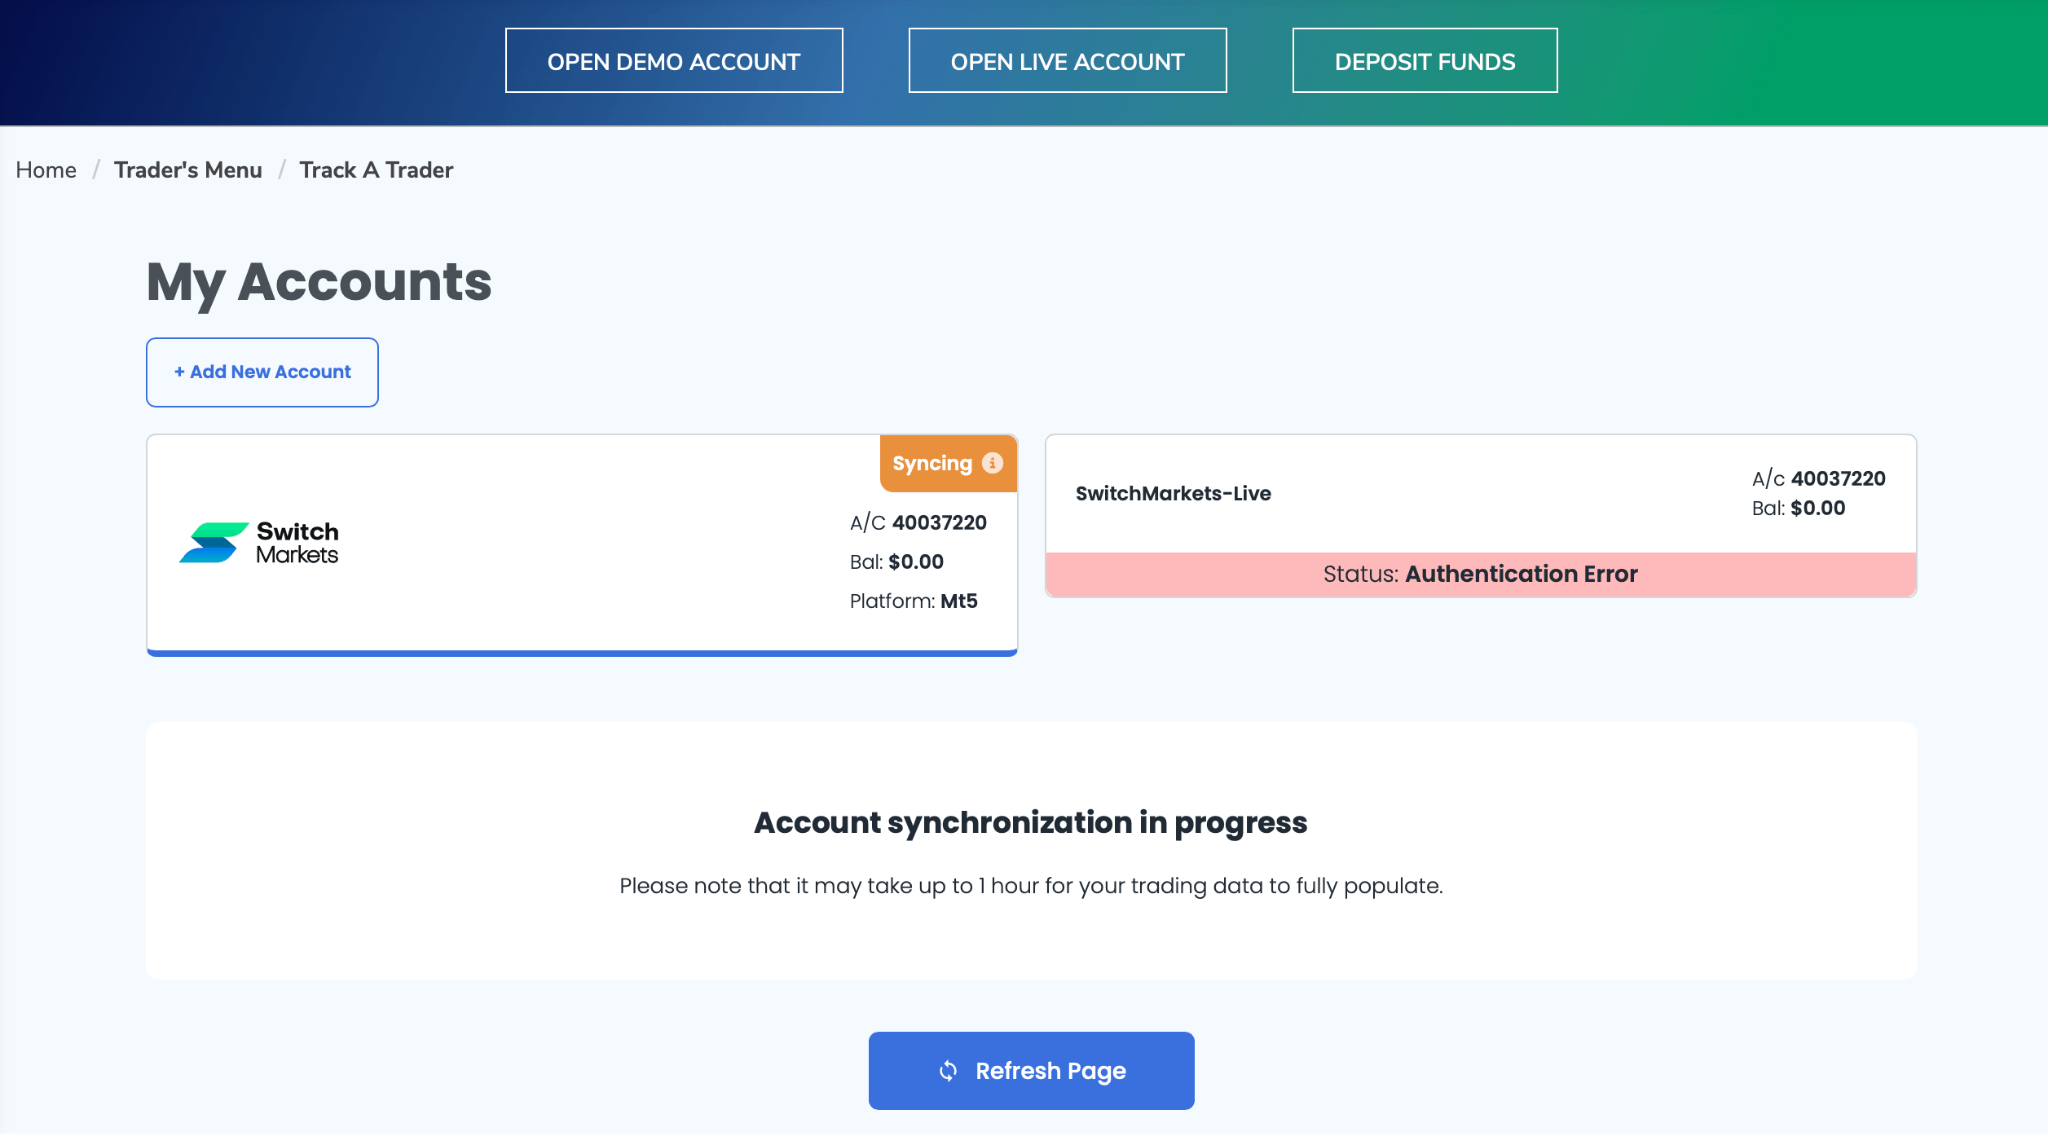
Task: Click the Switch Markets logo
Action: point(259,543)
